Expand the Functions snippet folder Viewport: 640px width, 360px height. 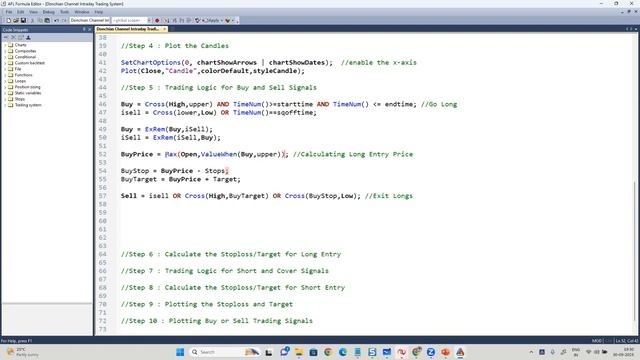tap(5, 75)
